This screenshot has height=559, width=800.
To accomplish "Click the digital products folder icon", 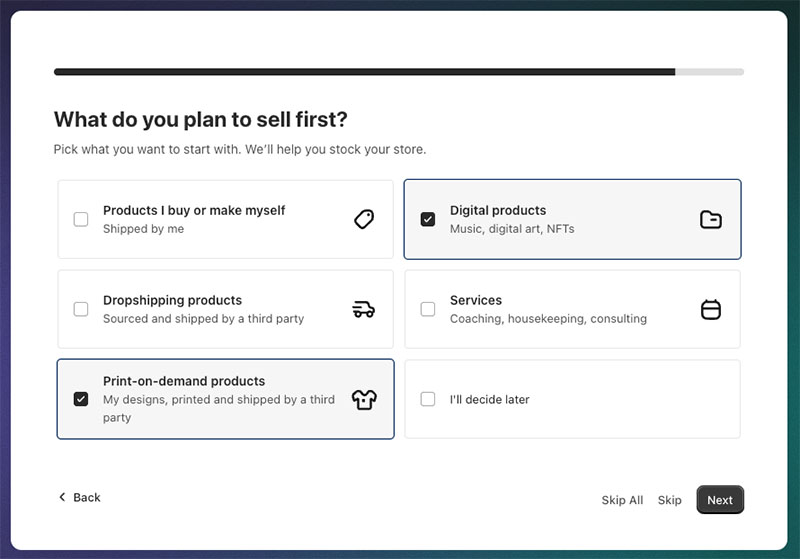I will tap(710, 219).
